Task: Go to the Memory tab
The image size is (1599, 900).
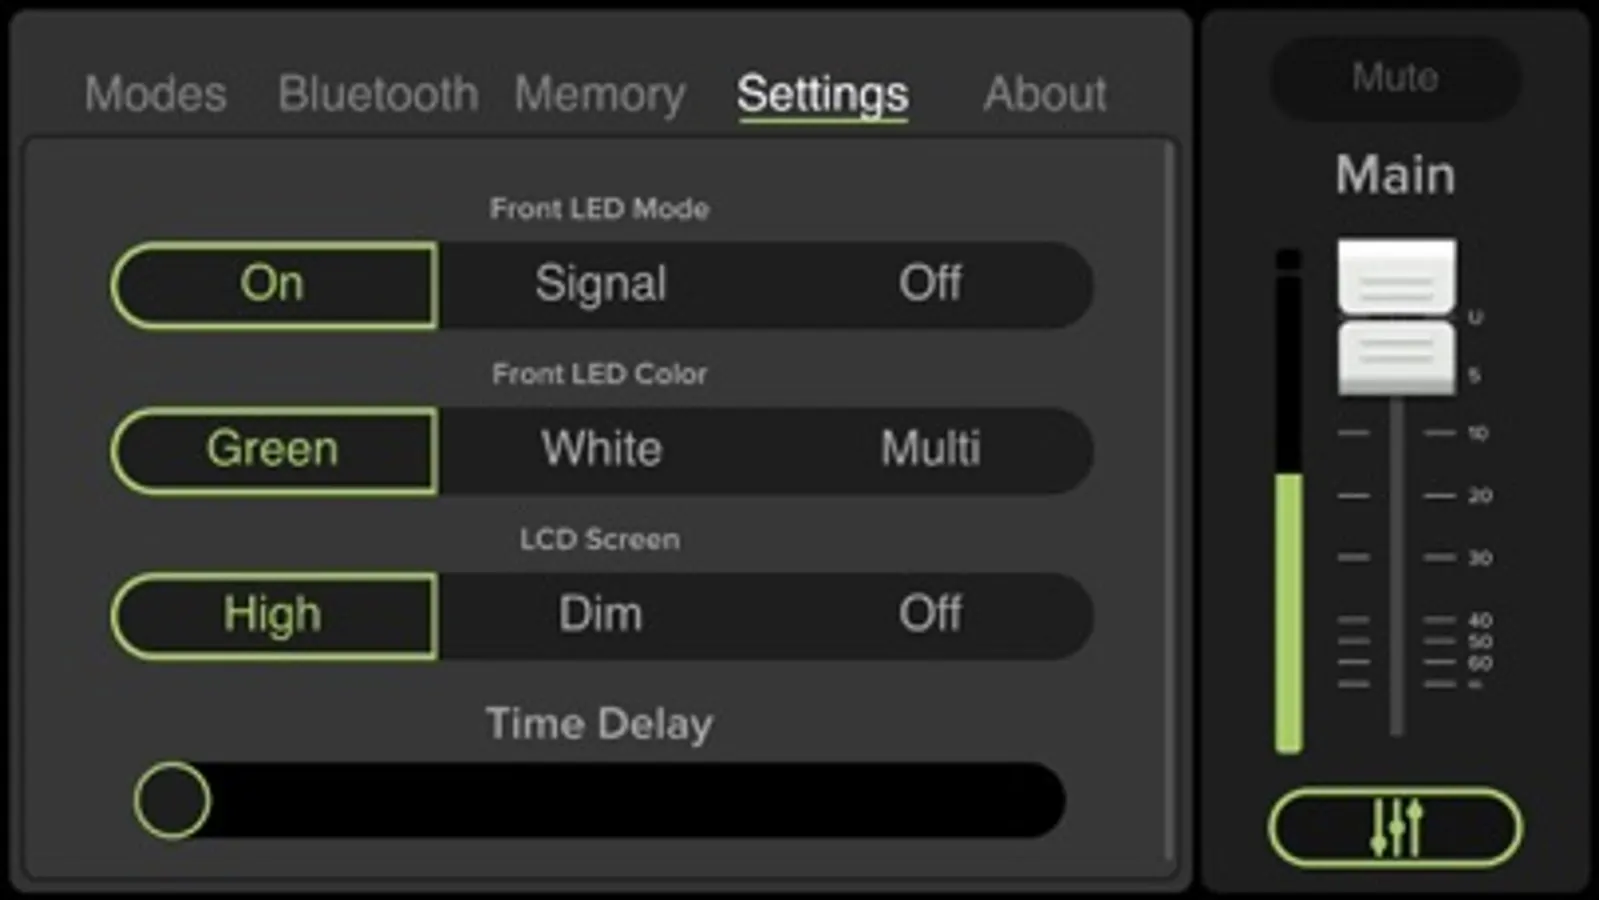Action: pos(600,94)
